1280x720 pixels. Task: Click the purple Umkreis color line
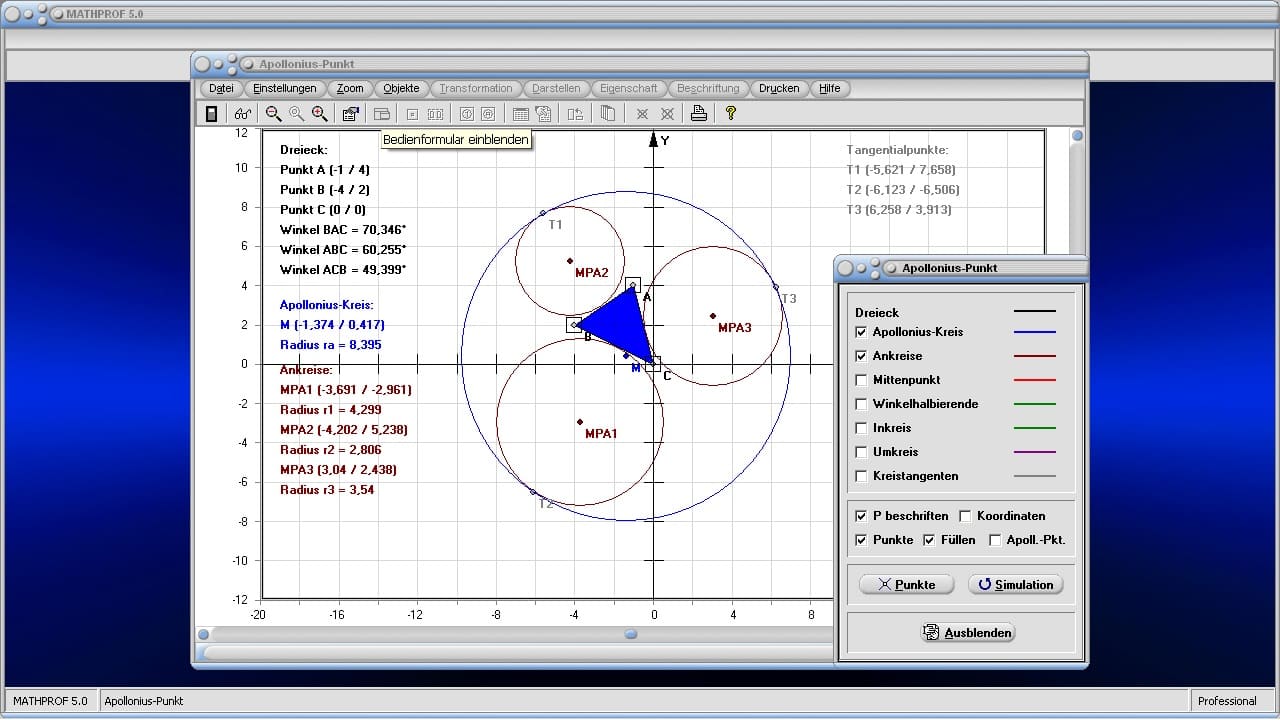1035,452
